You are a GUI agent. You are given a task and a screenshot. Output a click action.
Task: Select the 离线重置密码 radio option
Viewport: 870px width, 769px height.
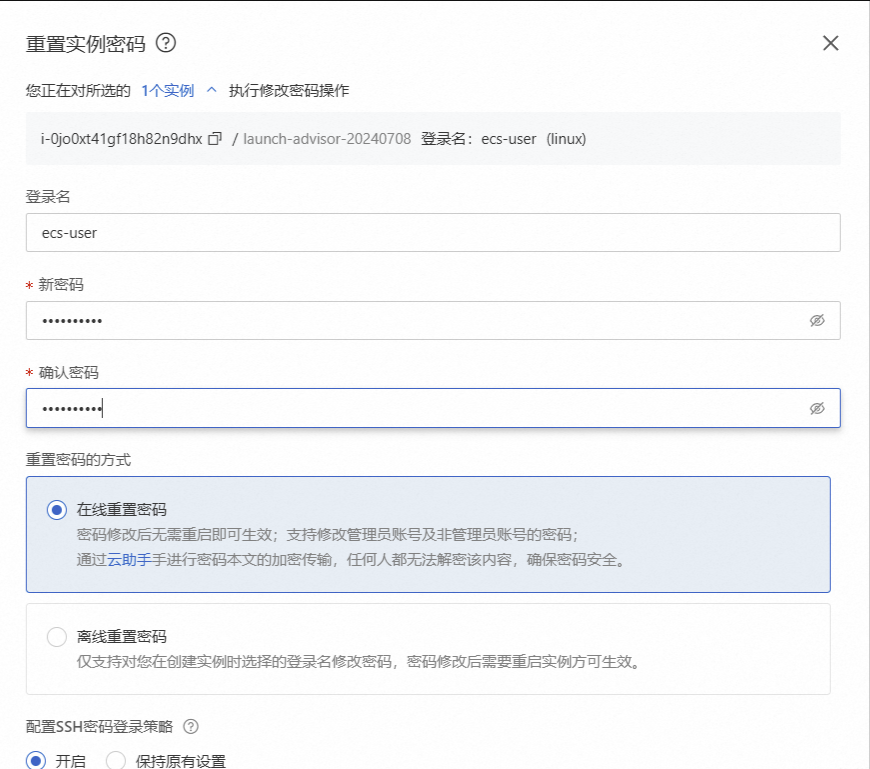point(57,637)
